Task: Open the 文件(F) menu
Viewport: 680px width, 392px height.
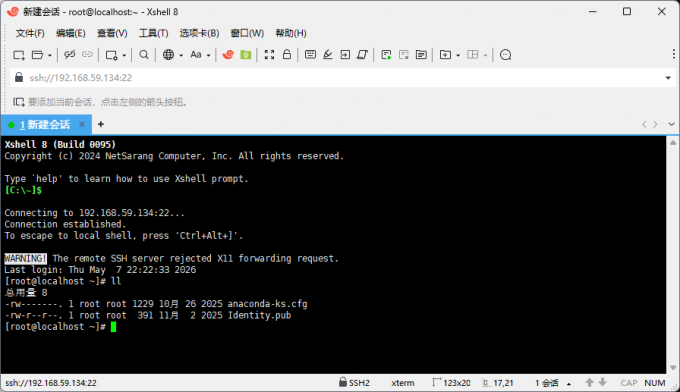Action: (30, 33)
